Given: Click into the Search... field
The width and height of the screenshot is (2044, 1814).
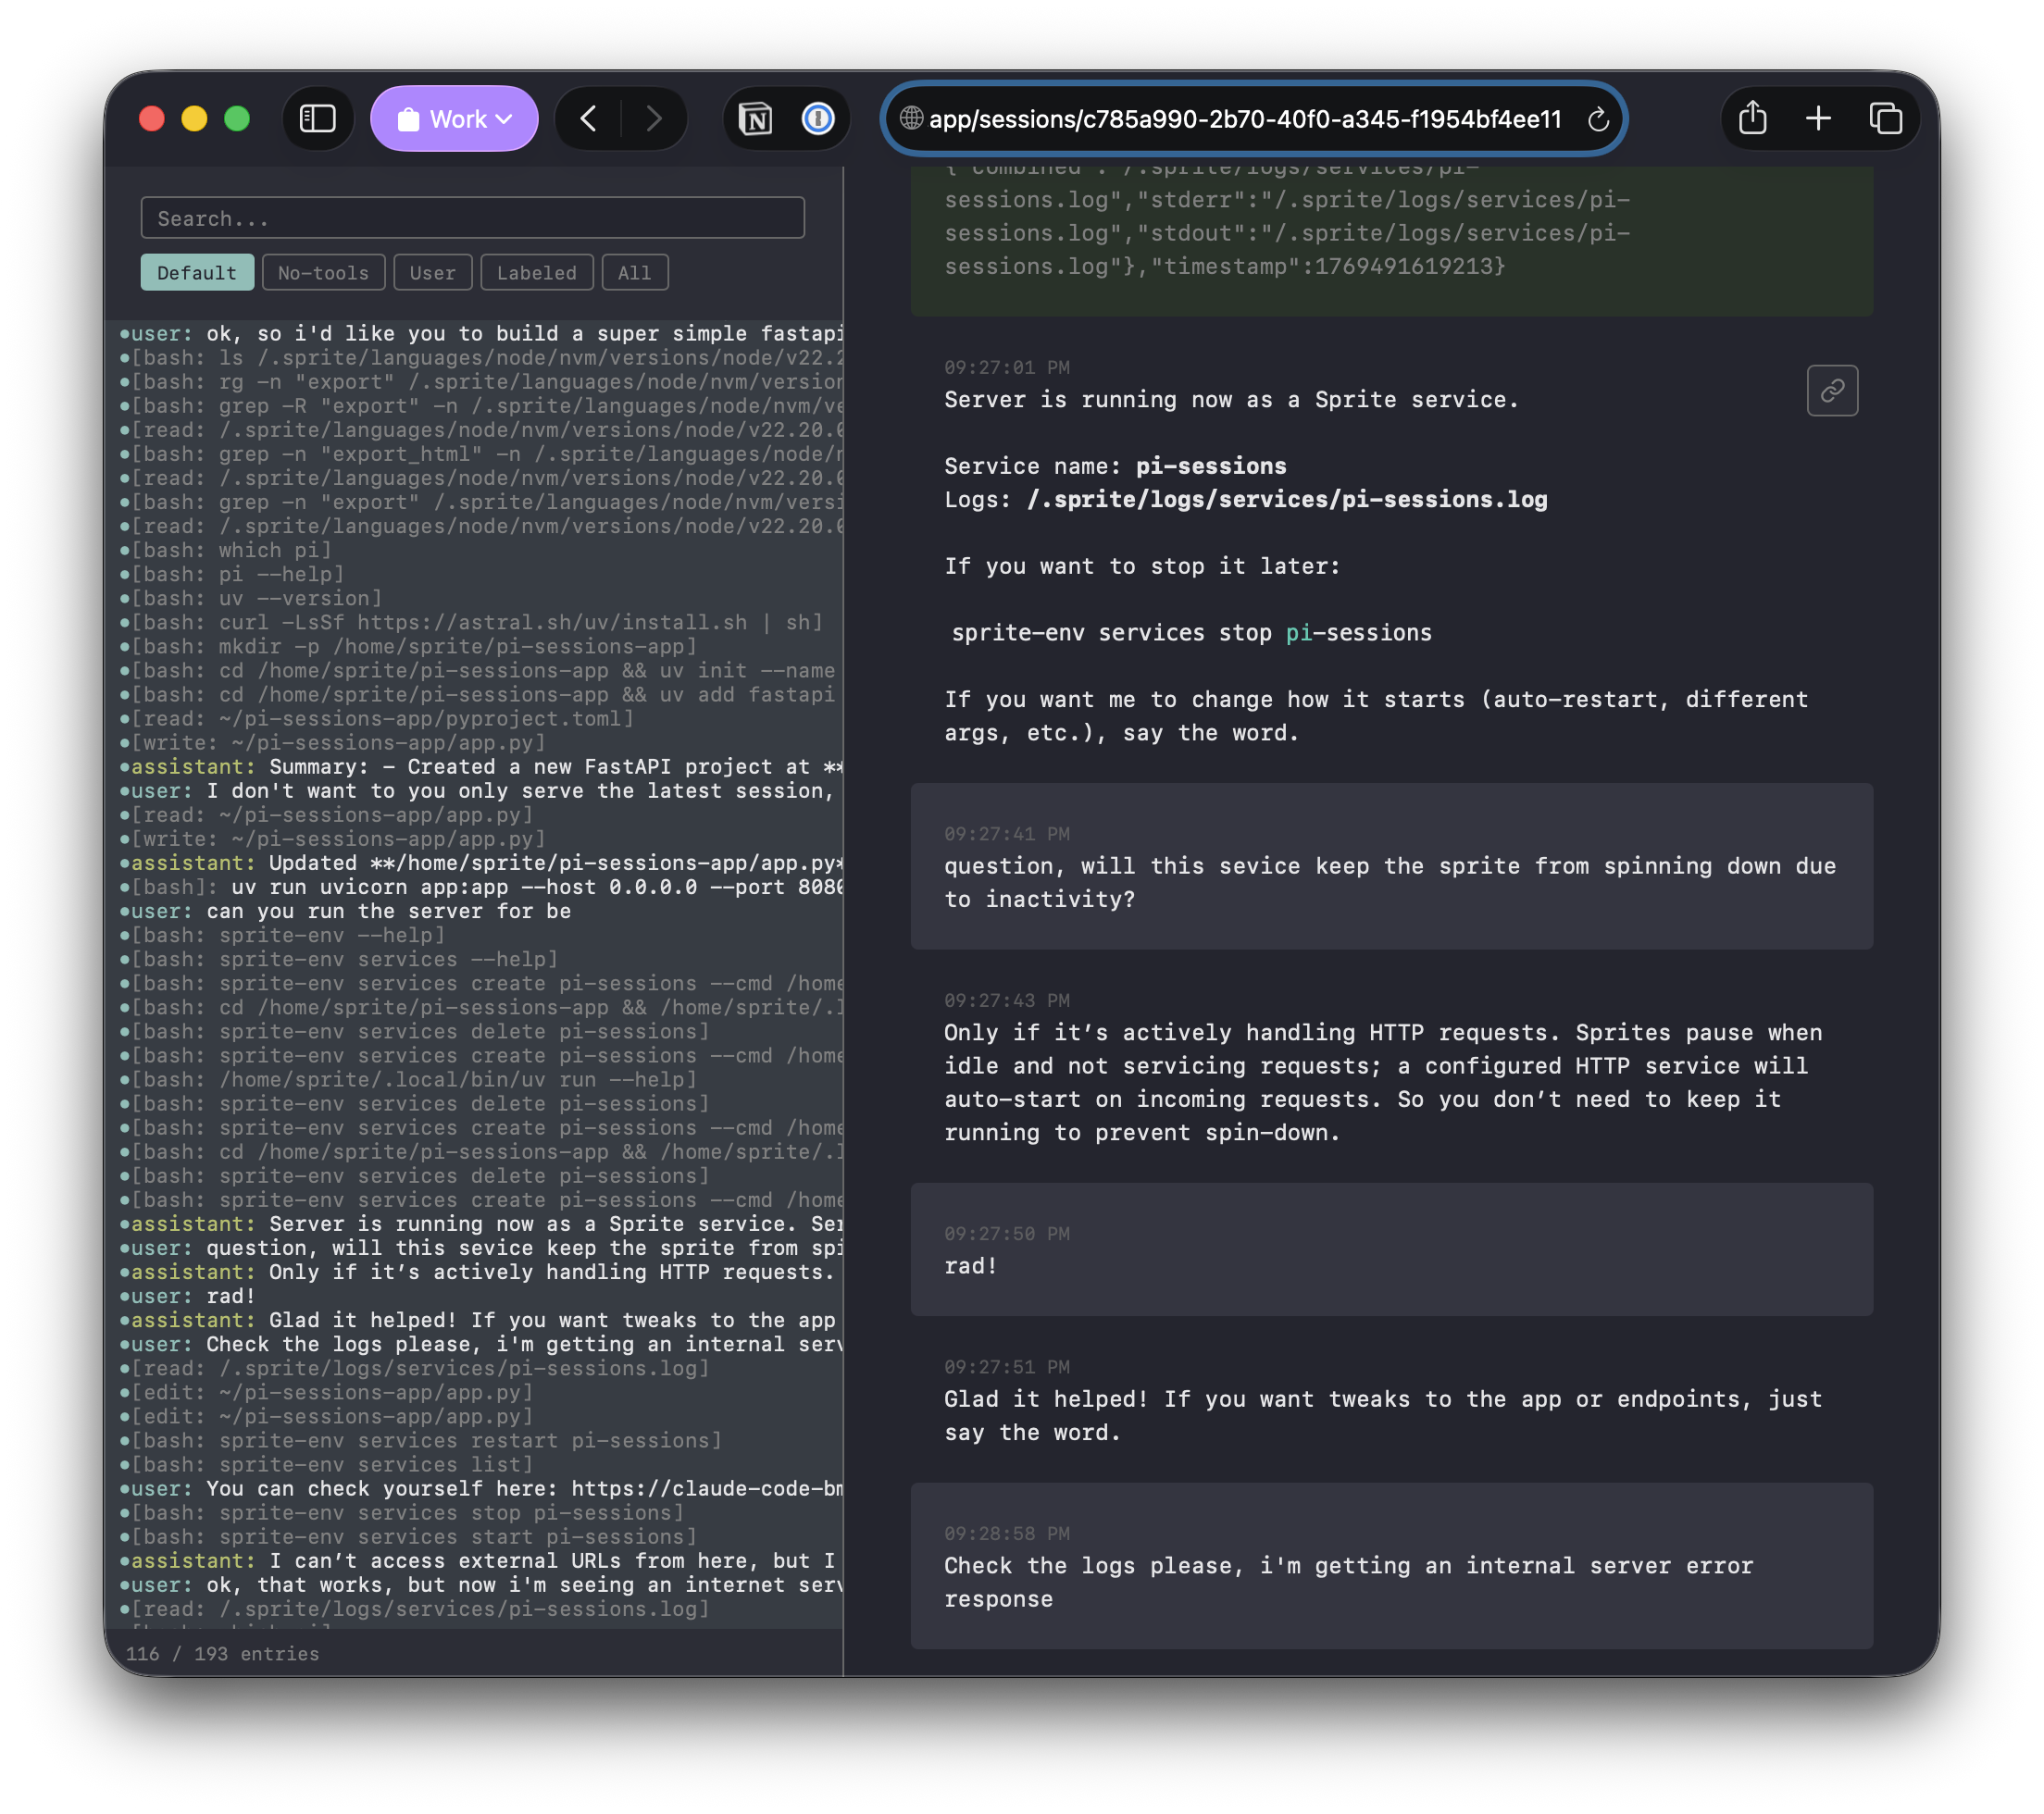Looking at the screenshot, I should pyautogui.click(x=472, y=218).
